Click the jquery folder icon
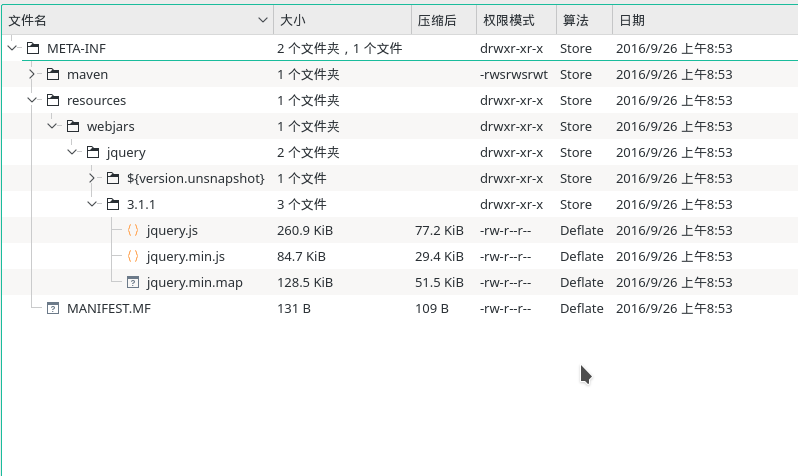 (x=93, y=152)
